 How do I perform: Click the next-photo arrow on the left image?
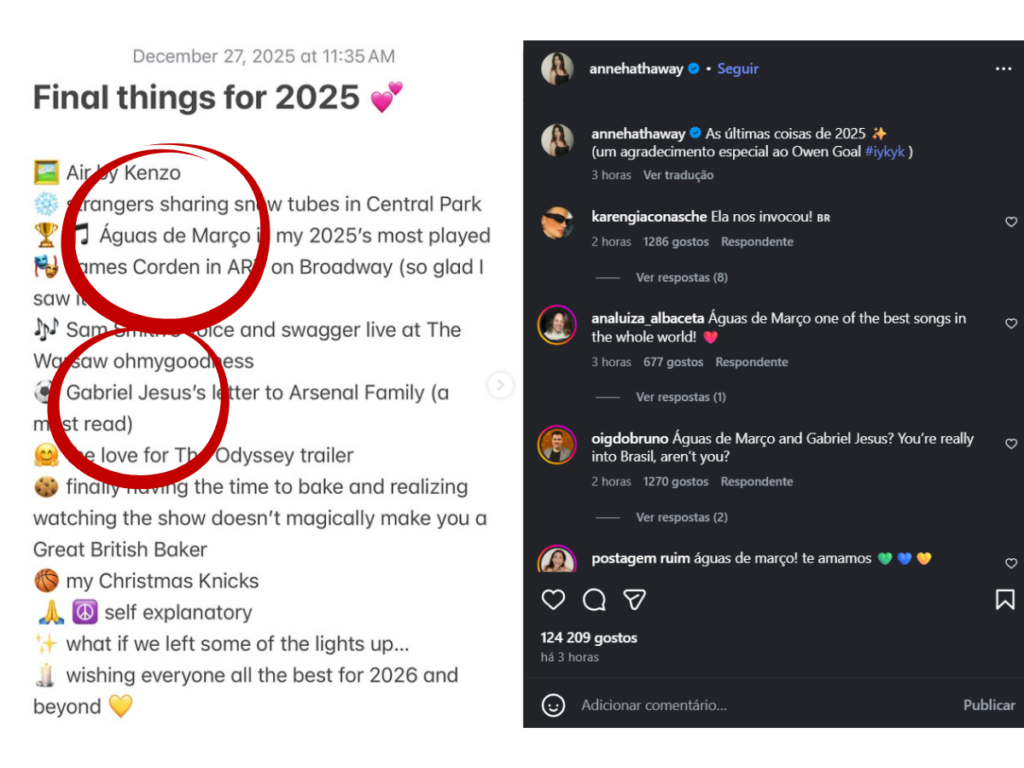tap(500, 384)
